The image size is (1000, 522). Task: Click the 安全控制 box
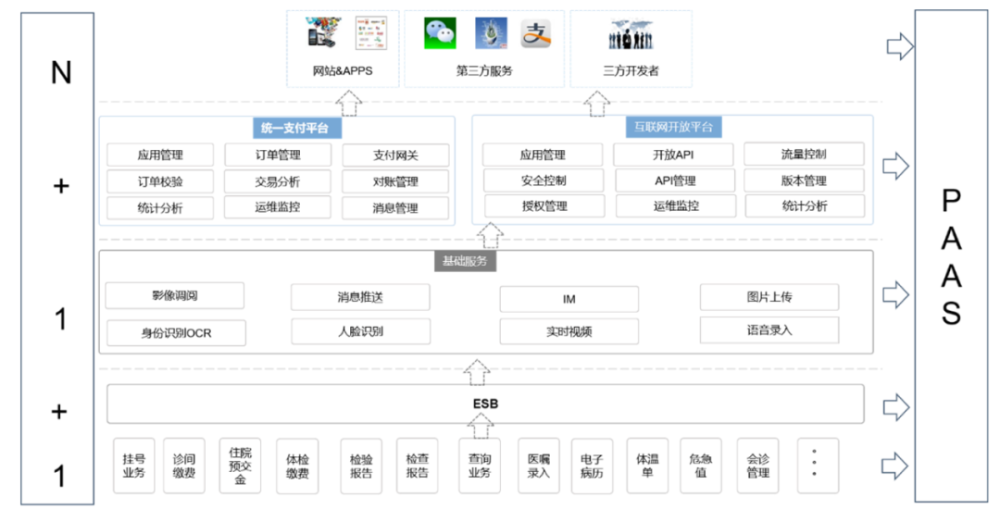tap(543, 181)
